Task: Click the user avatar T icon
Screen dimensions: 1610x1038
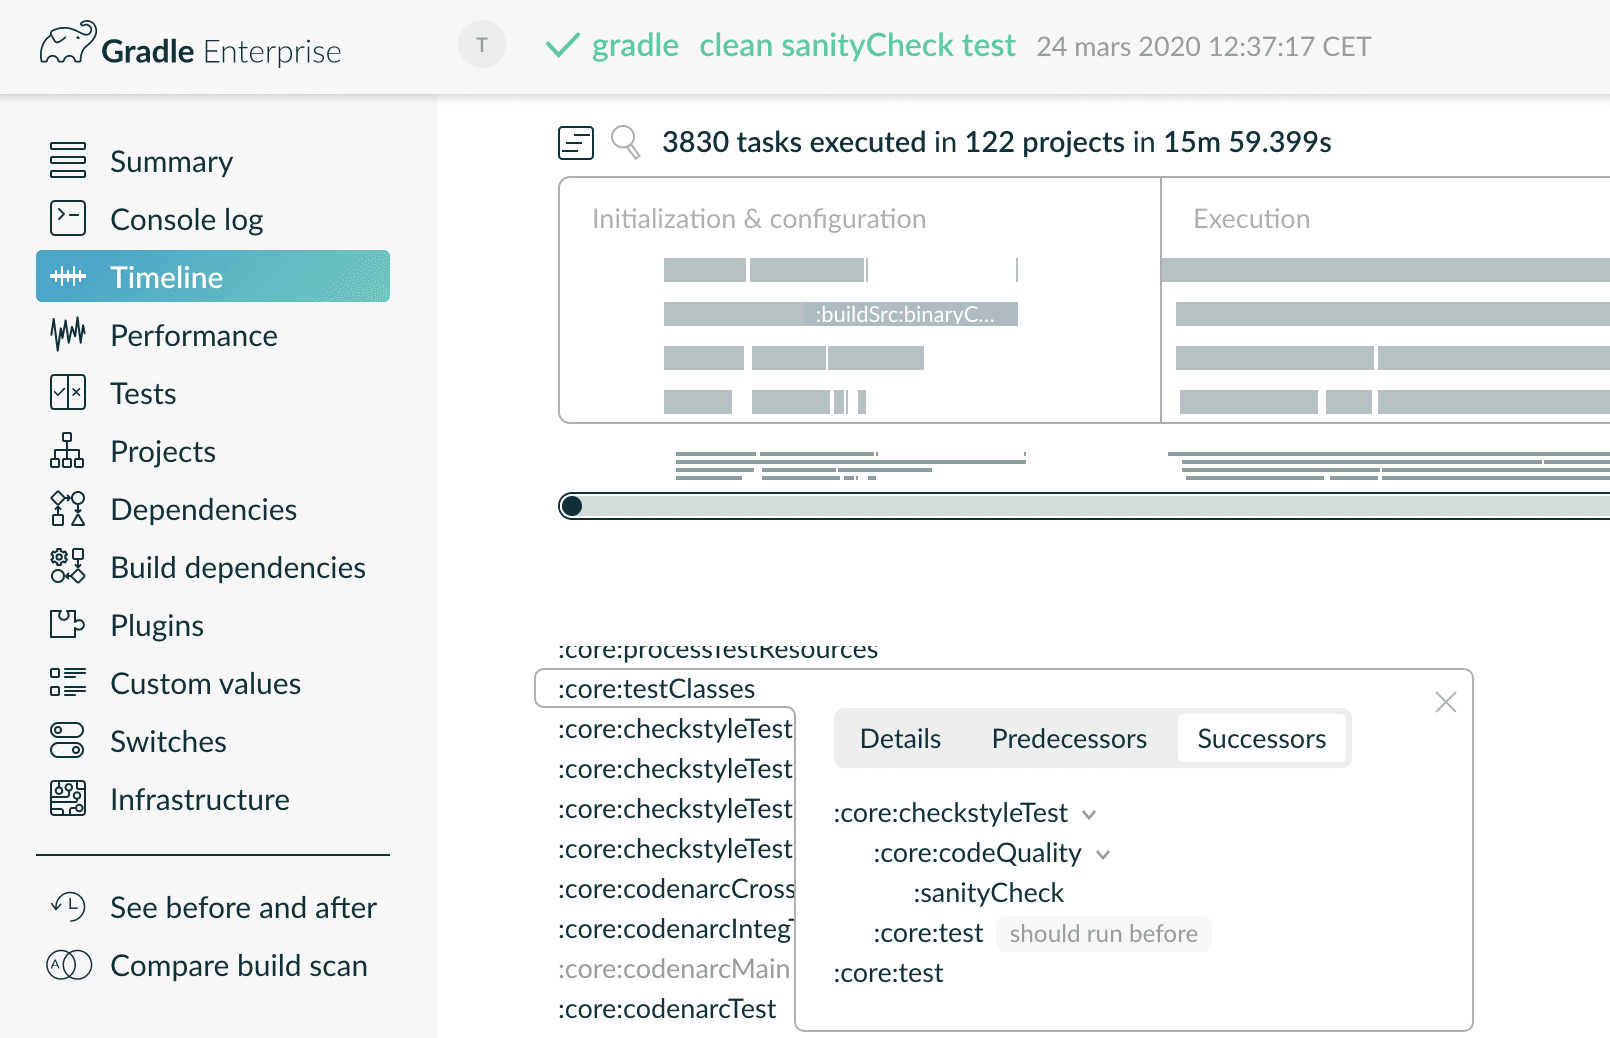Action: click(482, 45)
